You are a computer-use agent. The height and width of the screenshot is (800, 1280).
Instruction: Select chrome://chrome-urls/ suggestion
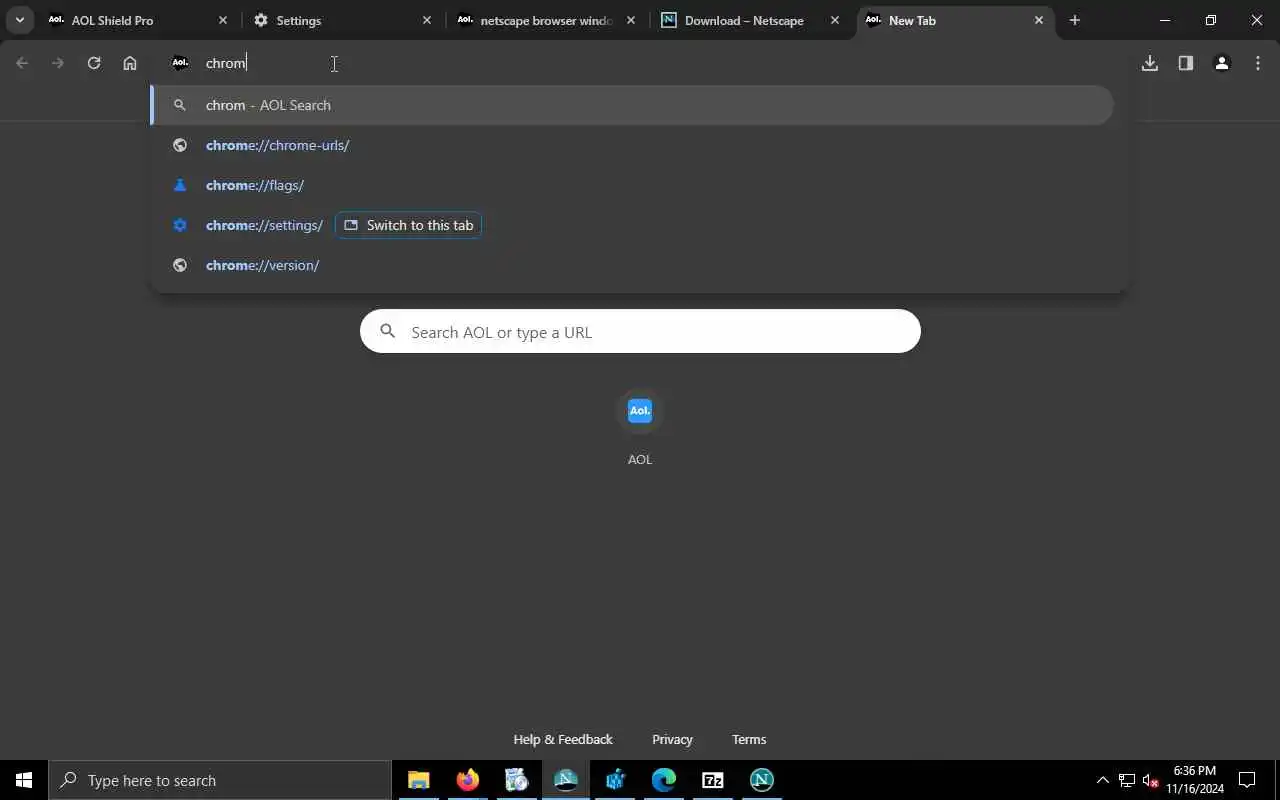pos(632,145)
